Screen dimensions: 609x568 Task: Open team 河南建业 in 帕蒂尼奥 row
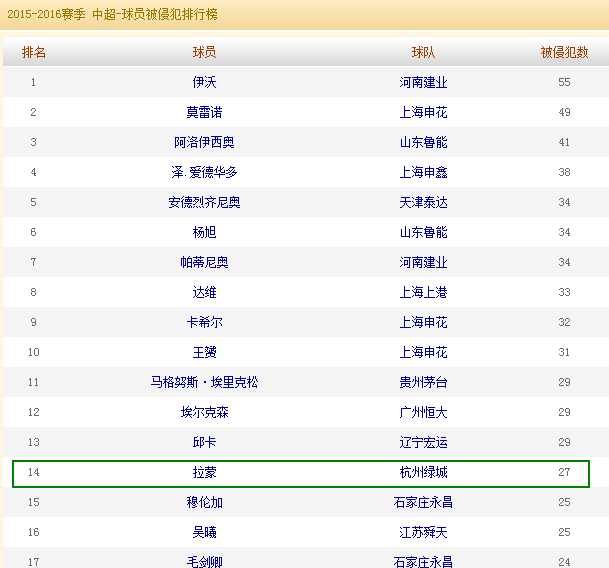[423, 262]
